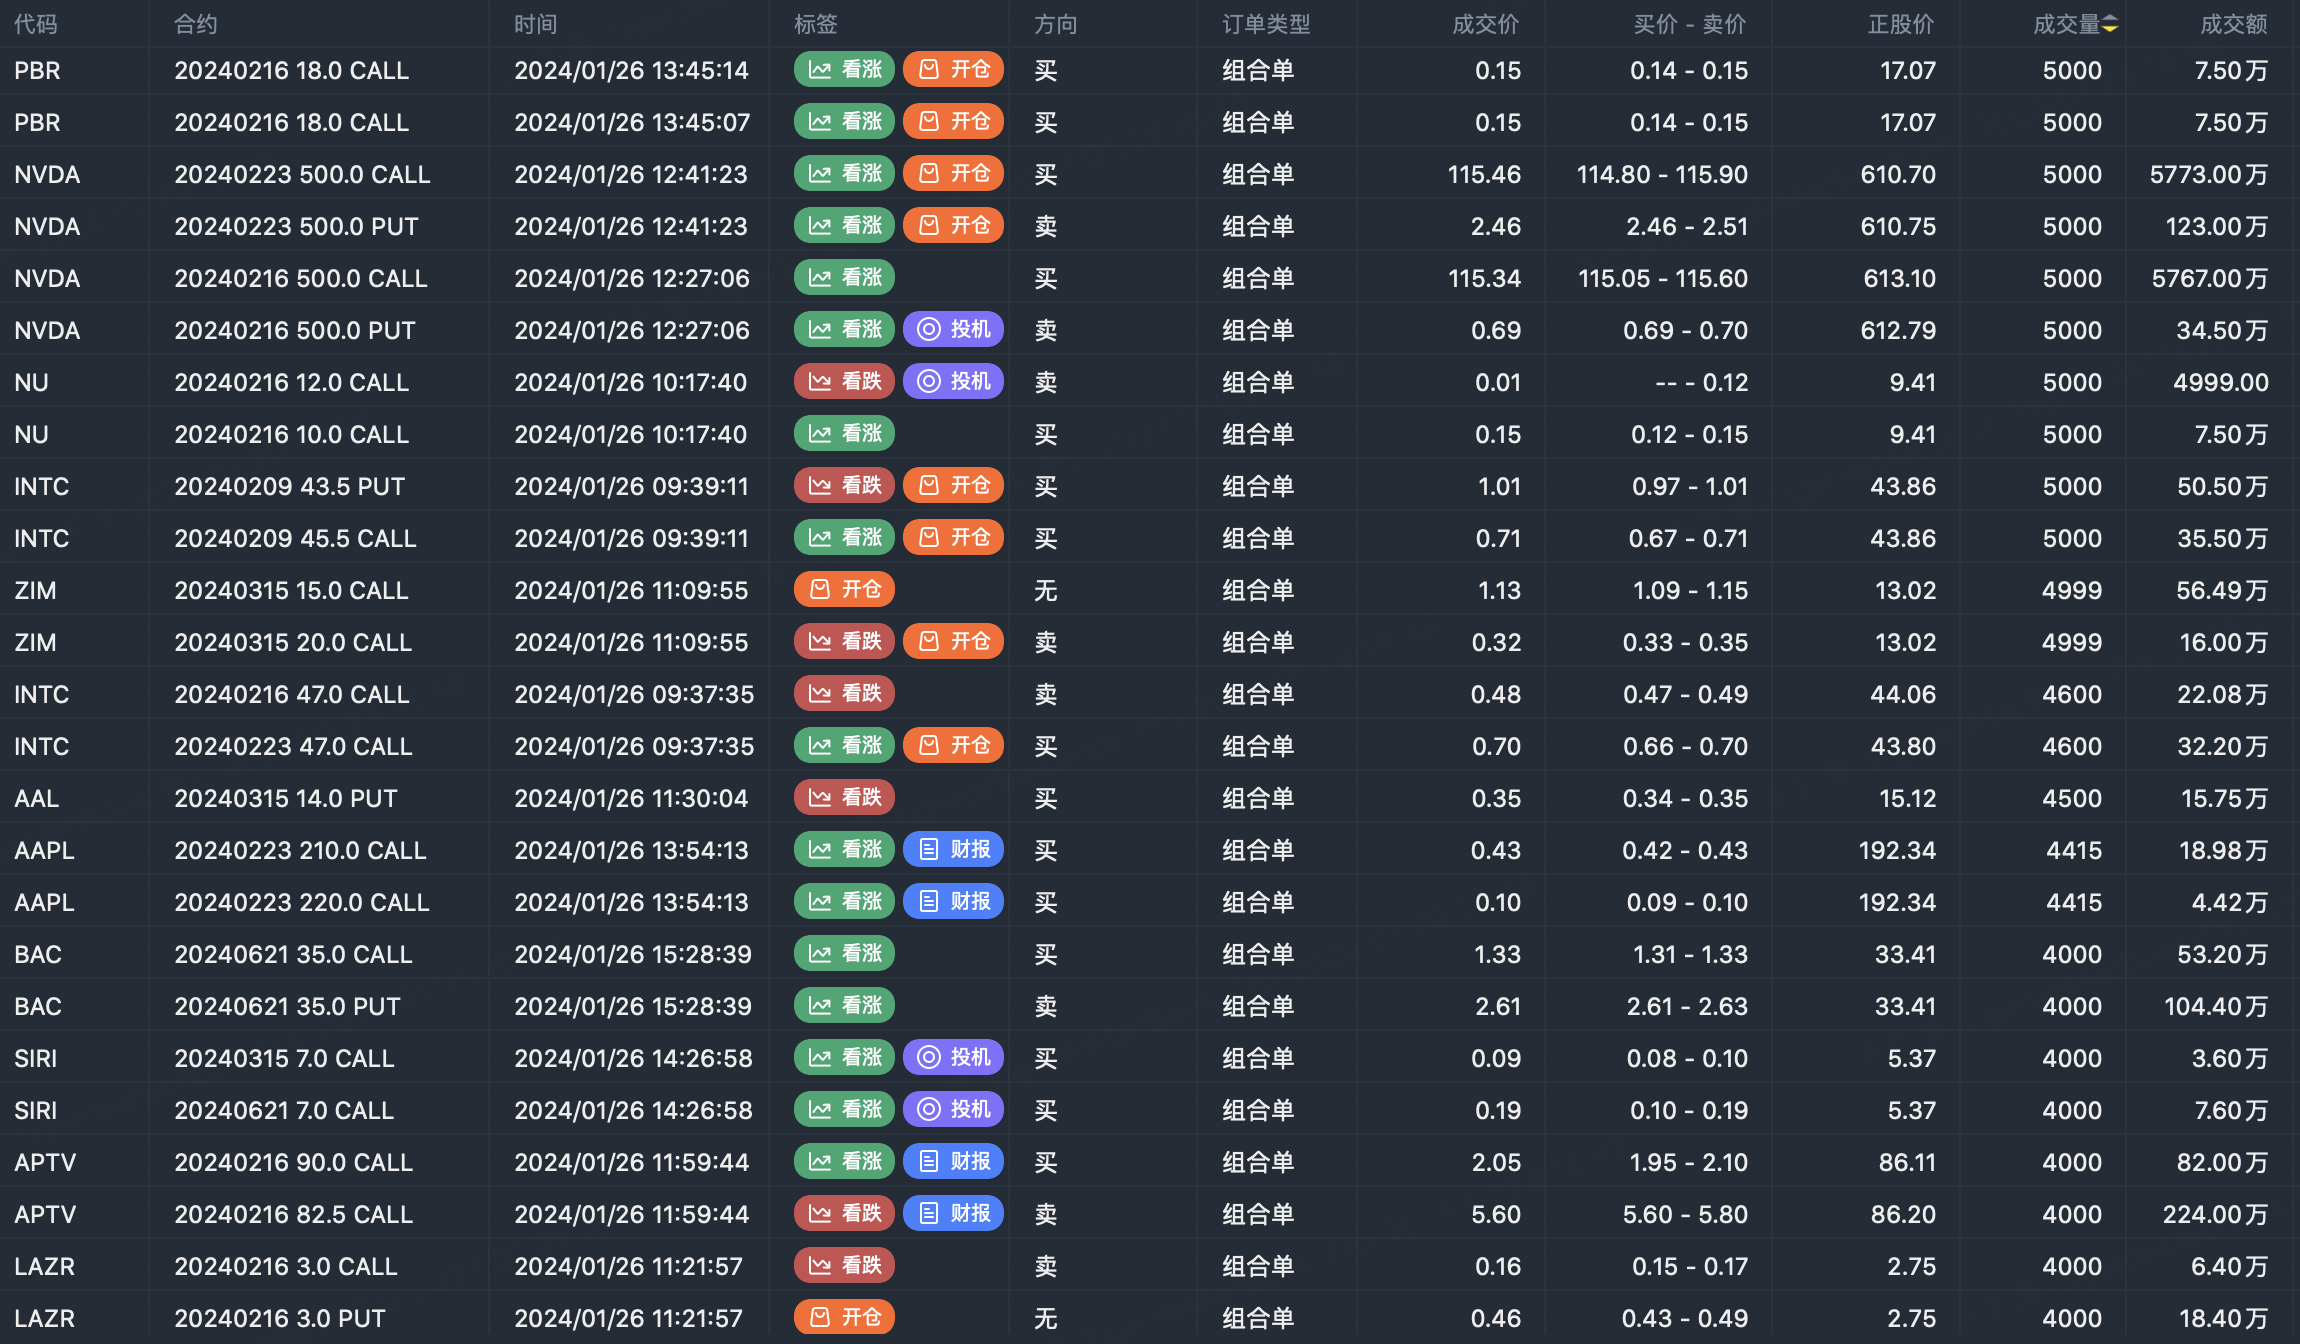Screen dimensions: 2300x1344
Task: Select contract 20240223 500.0 CALL
Action: 302,175
